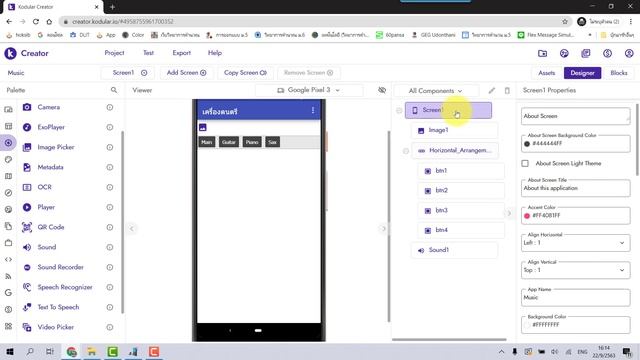This screenshot has height=360, width=640.
Task: Open the Screen1 screen selector dropdown
Action: pyautogui.click(x=129, y=73)
